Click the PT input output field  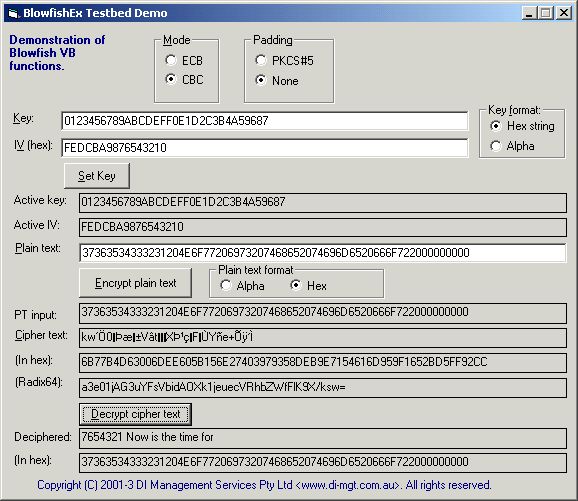[x=323, y=313]
